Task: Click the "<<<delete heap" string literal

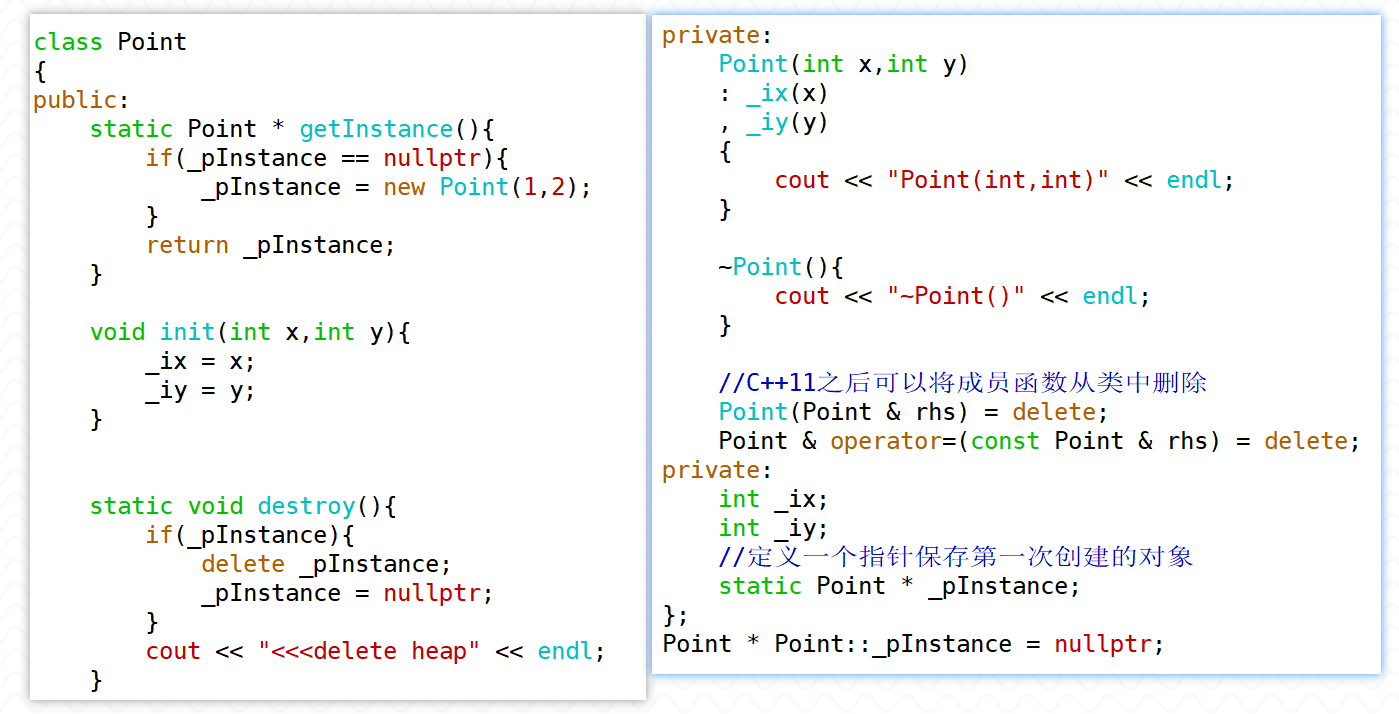Action: [x=369, y=651]
